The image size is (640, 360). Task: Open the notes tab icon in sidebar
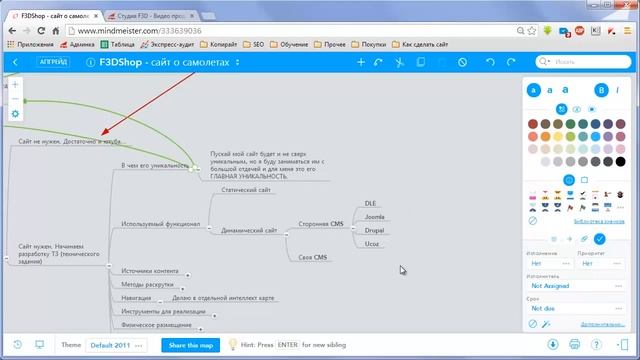click(554, 239)
